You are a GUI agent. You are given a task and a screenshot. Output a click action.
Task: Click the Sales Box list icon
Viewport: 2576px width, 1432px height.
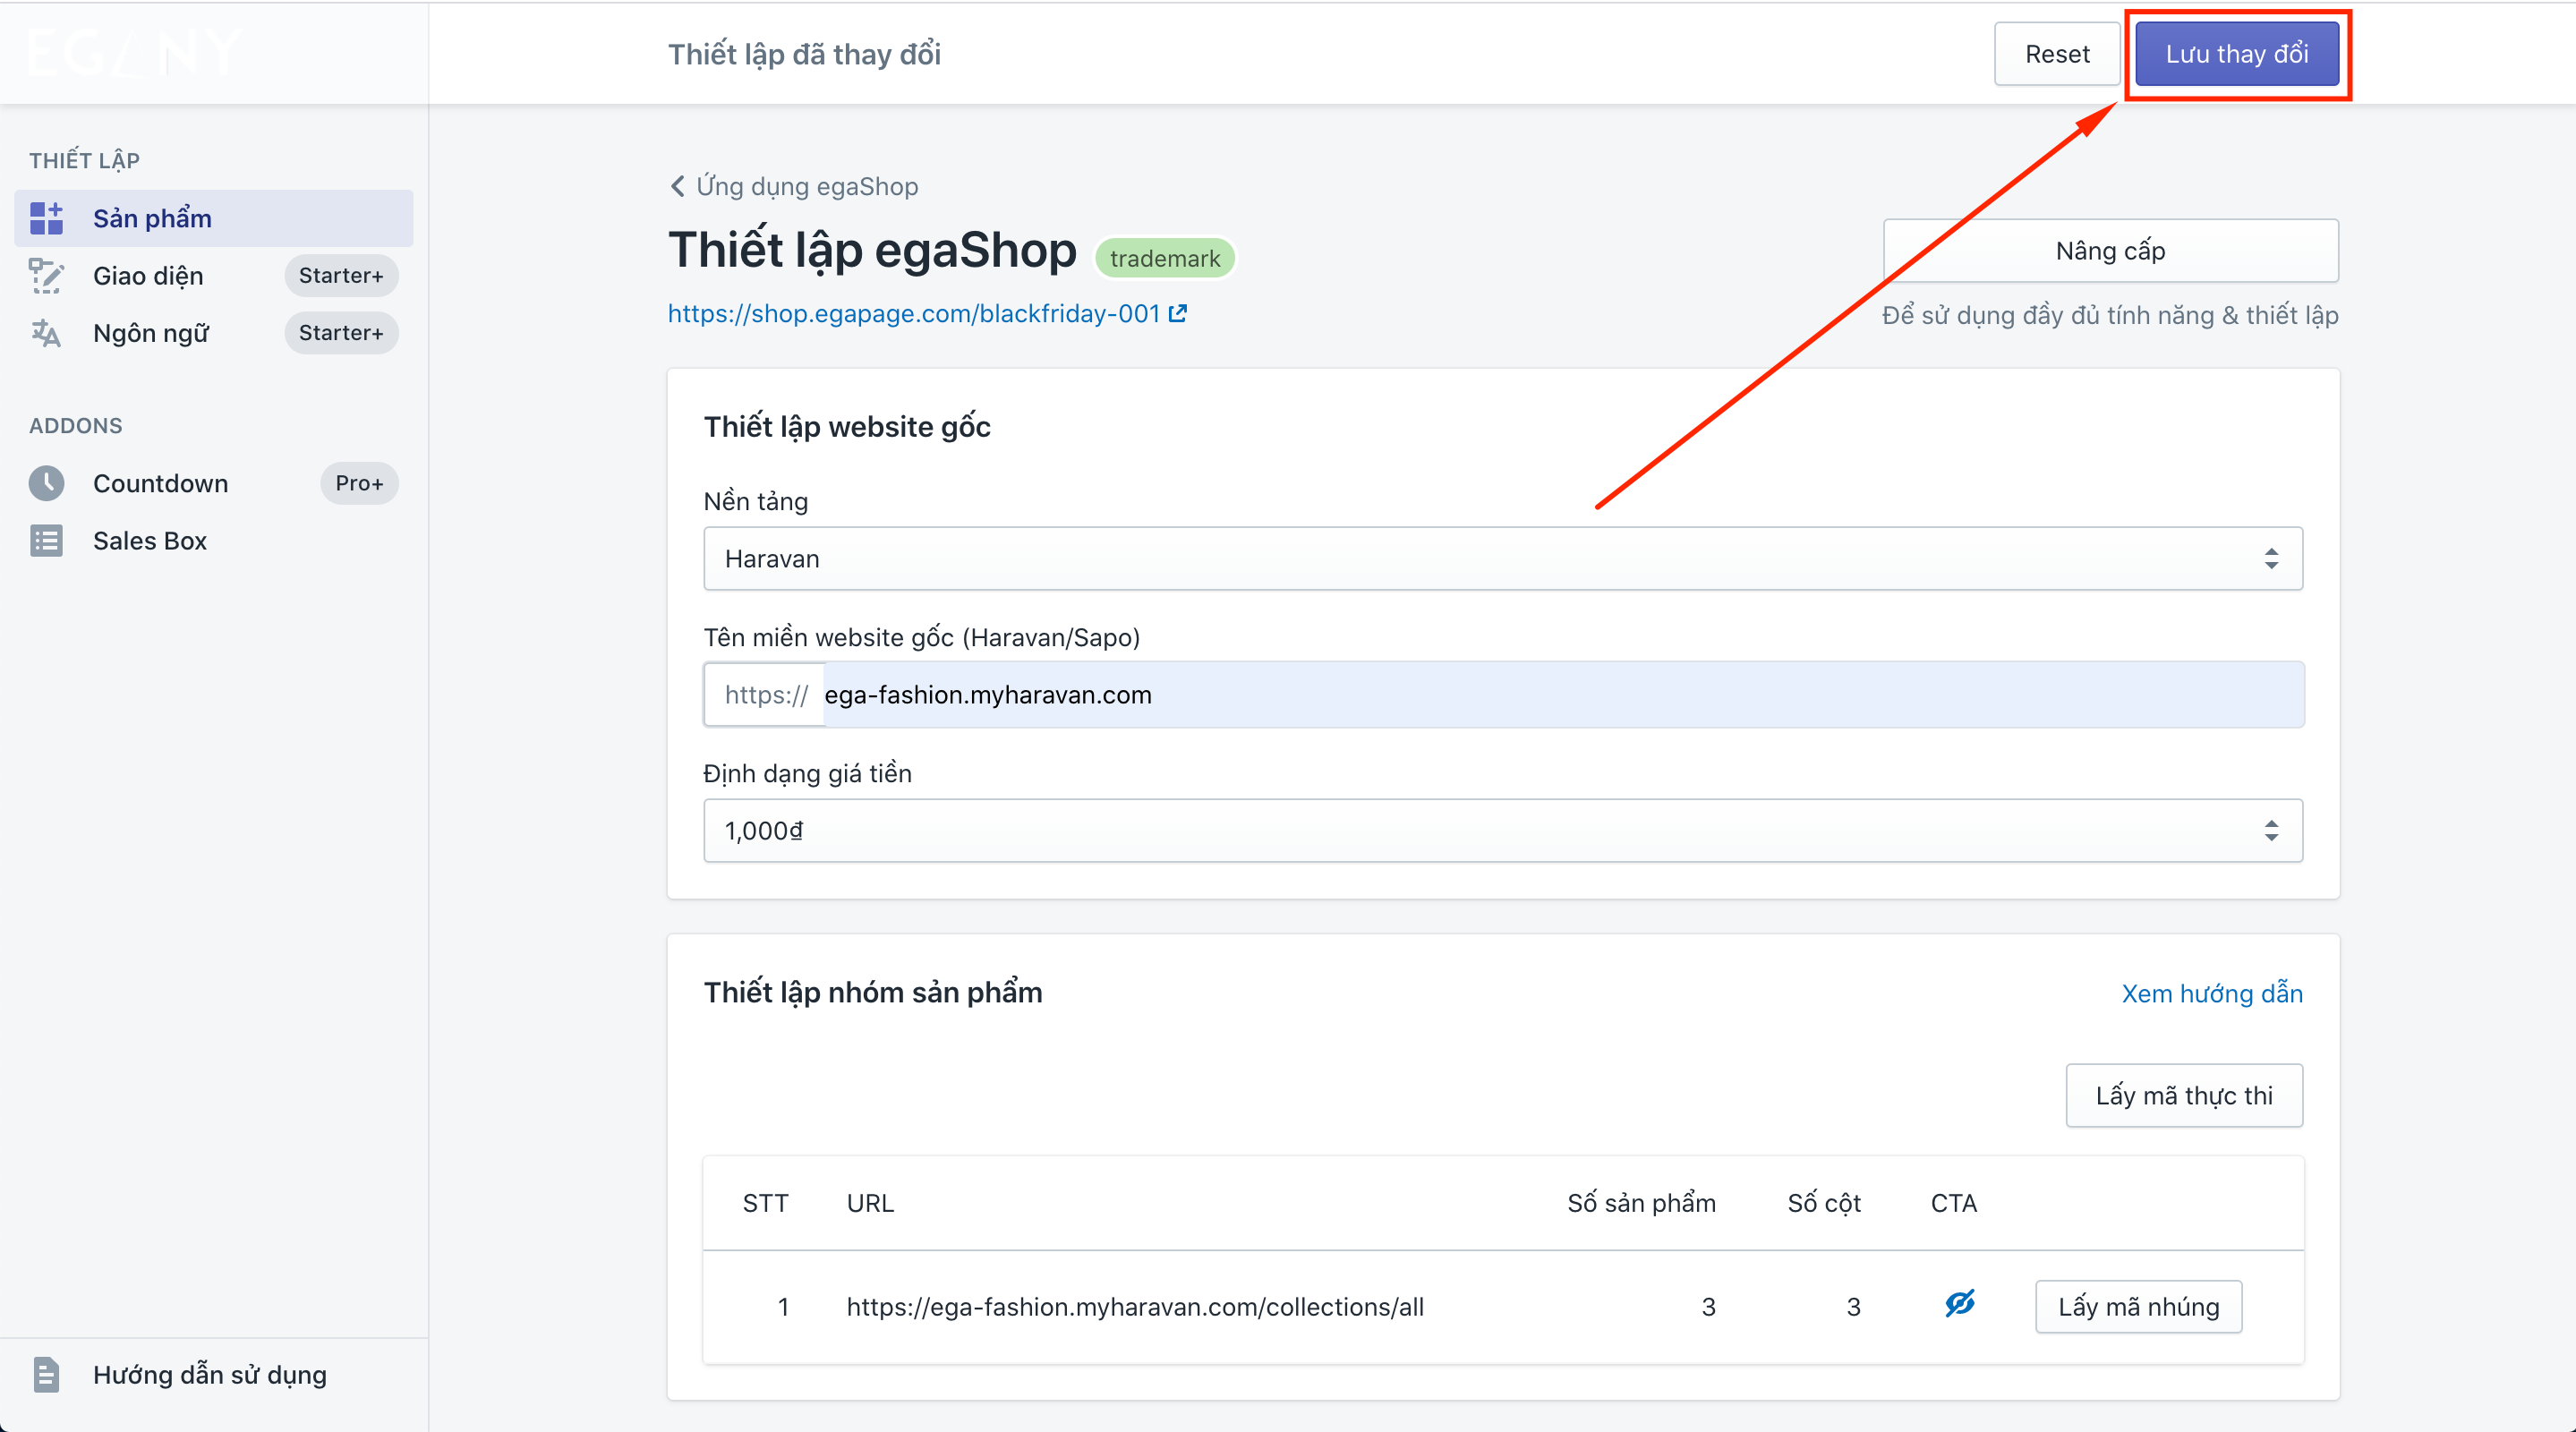tap(46, 541)
